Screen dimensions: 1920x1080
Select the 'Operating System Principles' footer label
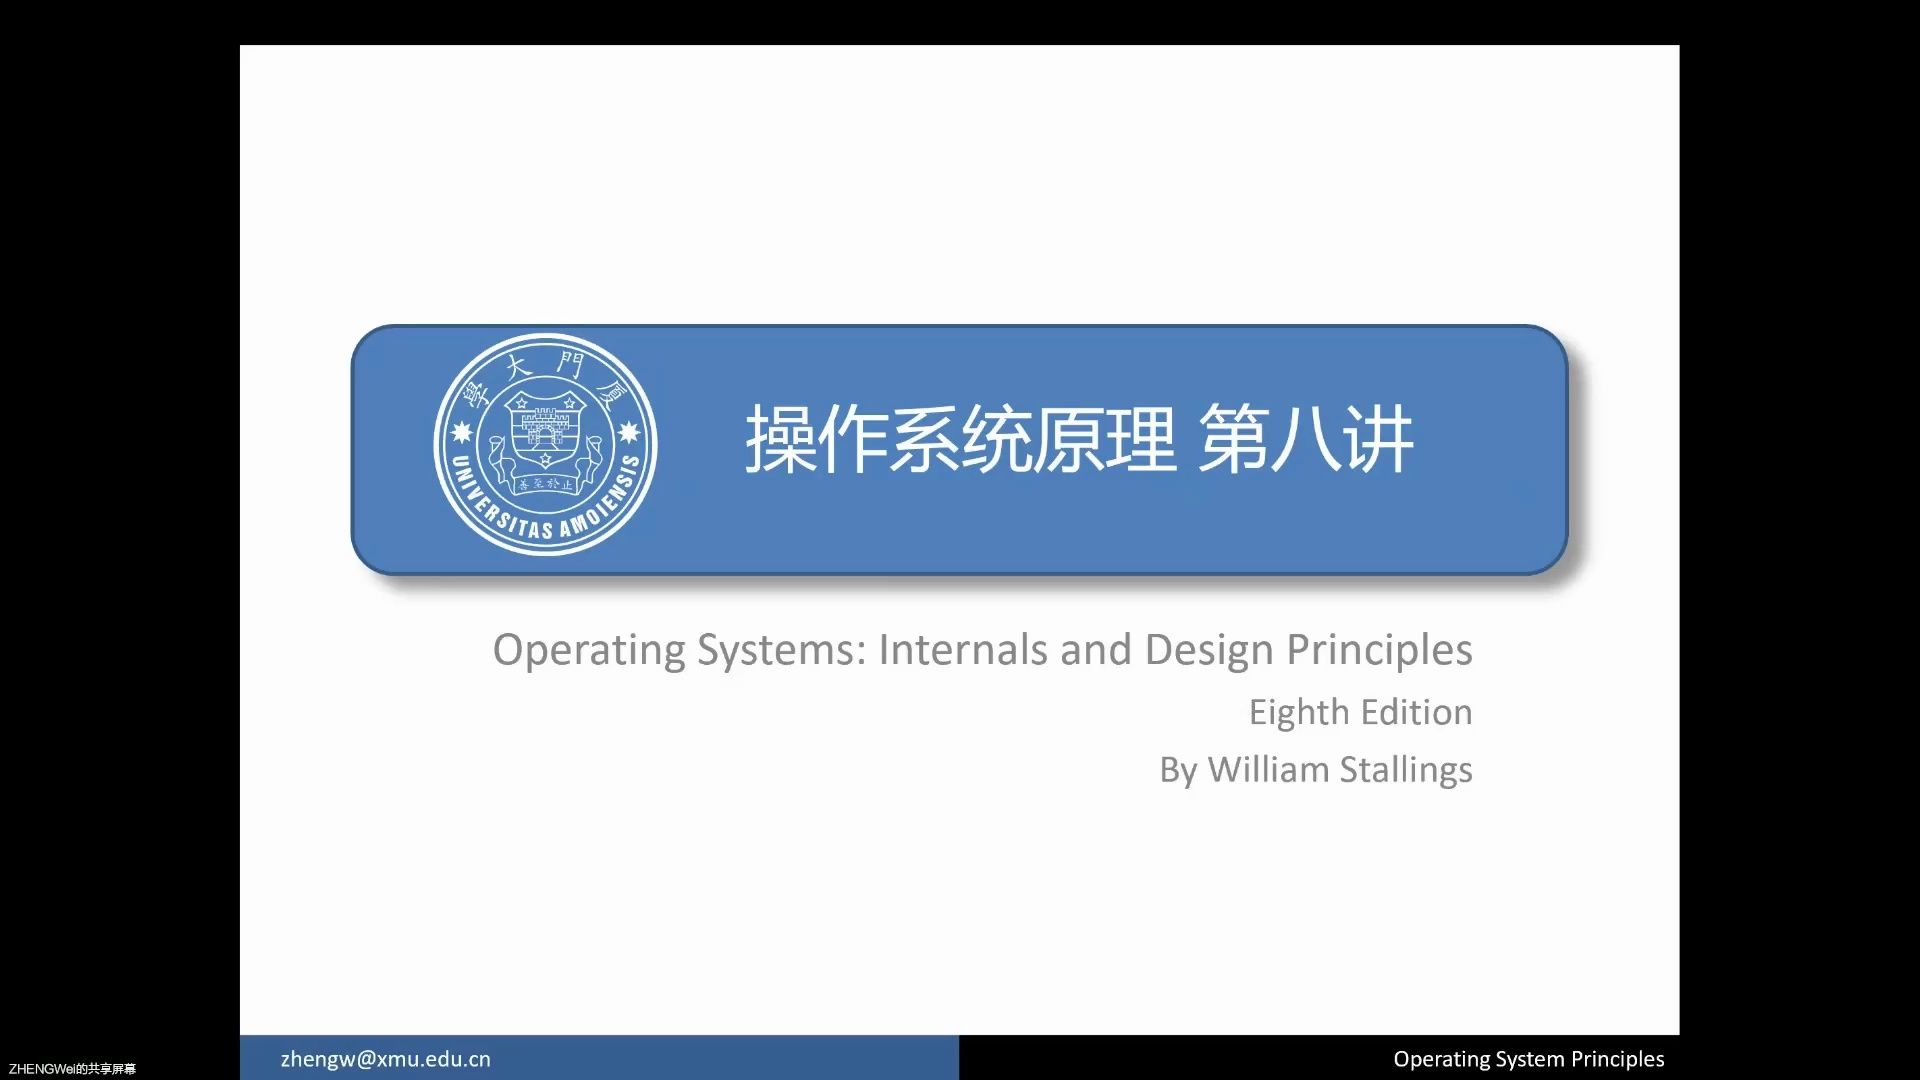coord(1528,1059)
